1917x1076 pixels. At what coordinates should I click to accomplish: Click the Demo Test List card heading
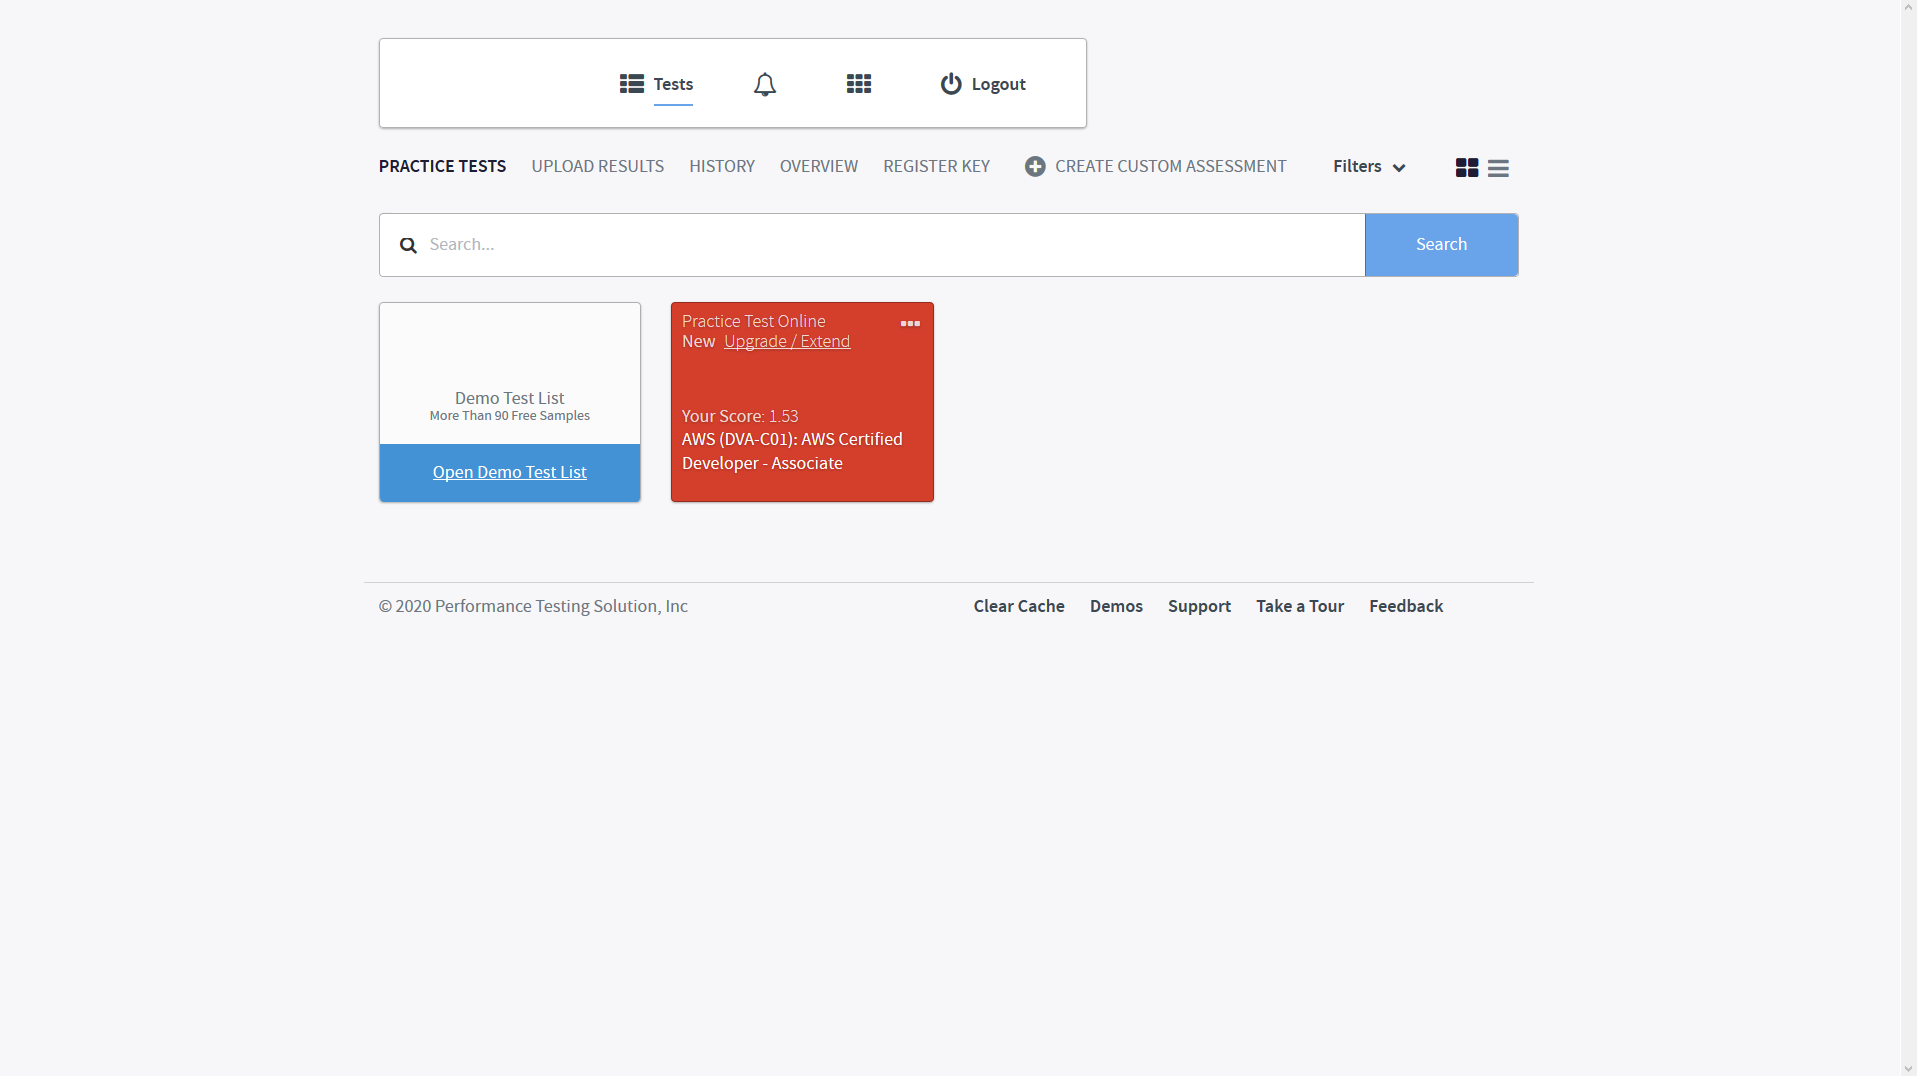509,398
